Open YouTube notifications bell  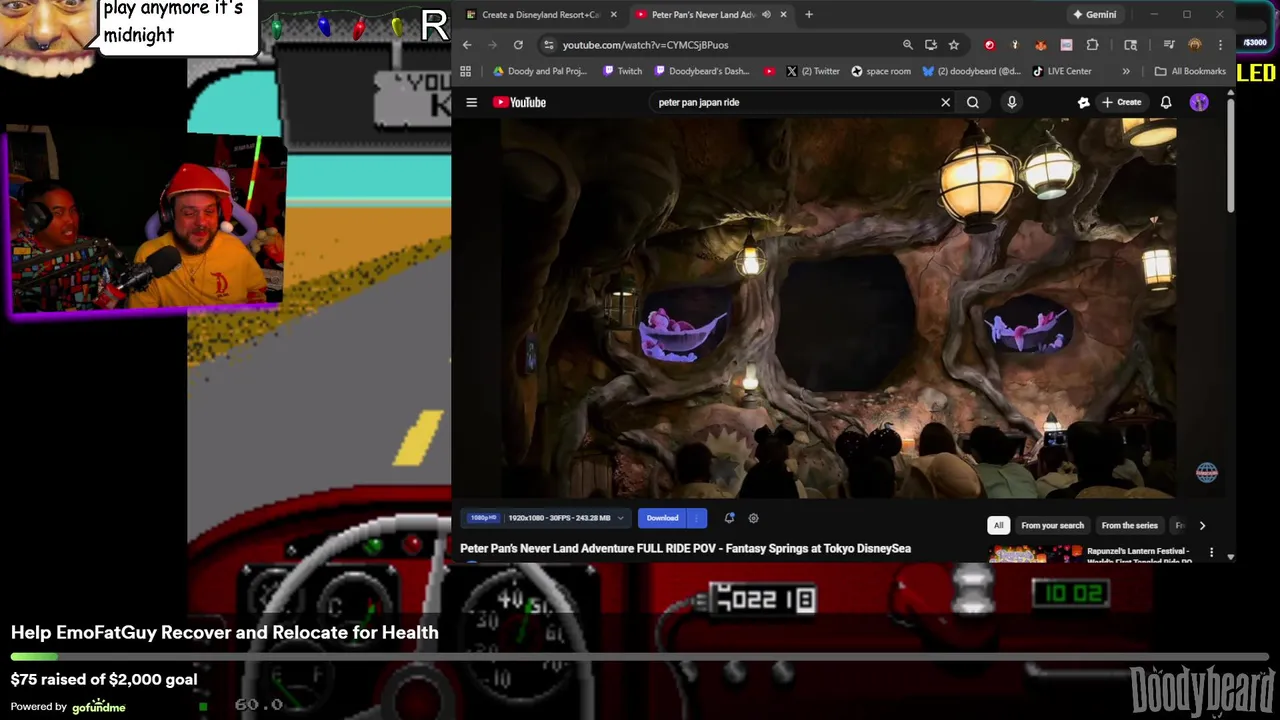tap(1166, 102)
